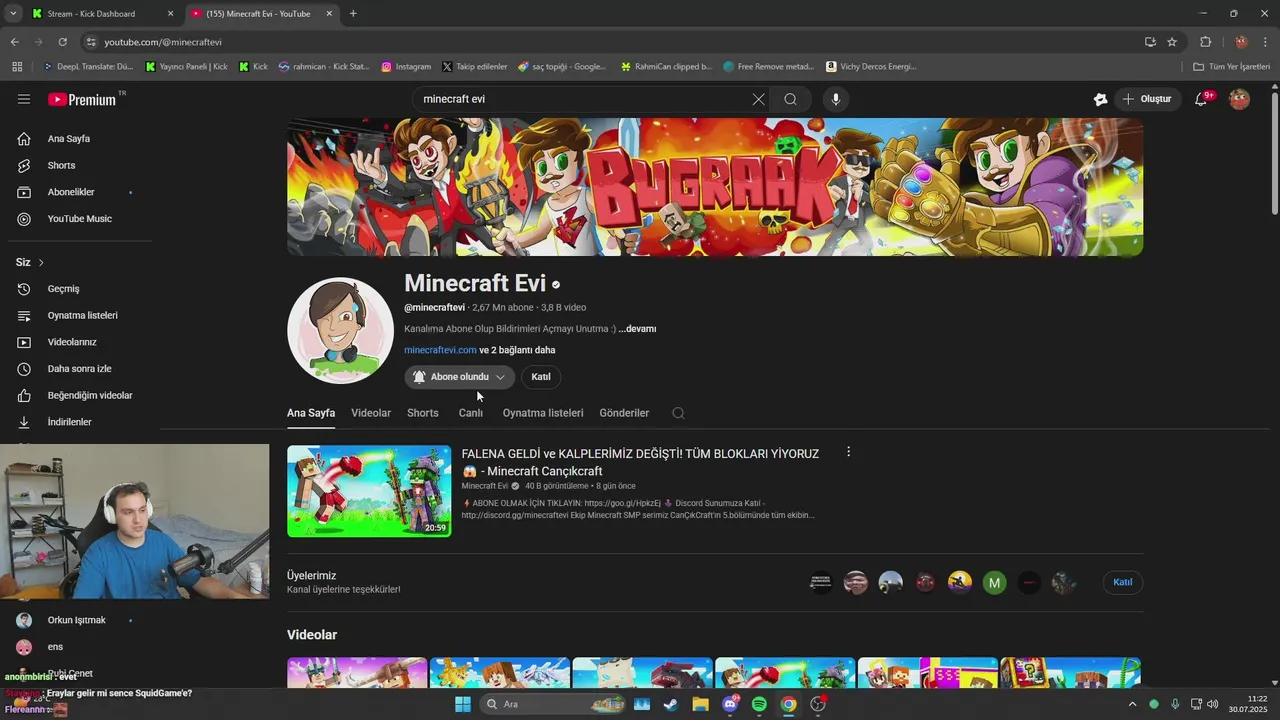Image resolution: width=1280 pixels, height=720 pixels.
Task: Go back with the browser back arrow
Action: point(14,42)
